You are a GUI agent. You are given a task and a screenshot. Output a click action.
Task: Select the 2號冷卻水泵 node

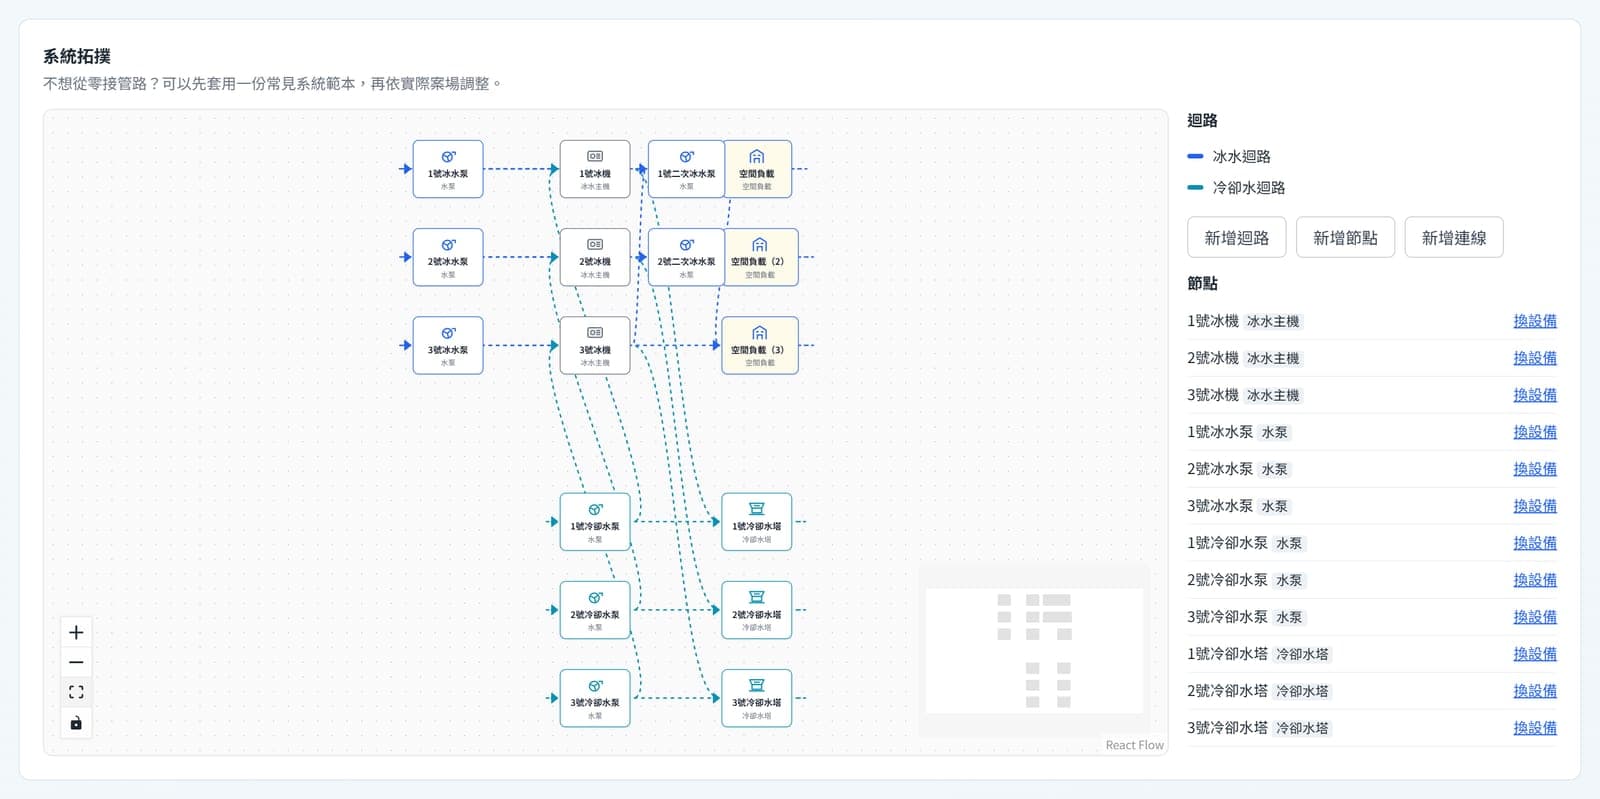pos(595,610)
